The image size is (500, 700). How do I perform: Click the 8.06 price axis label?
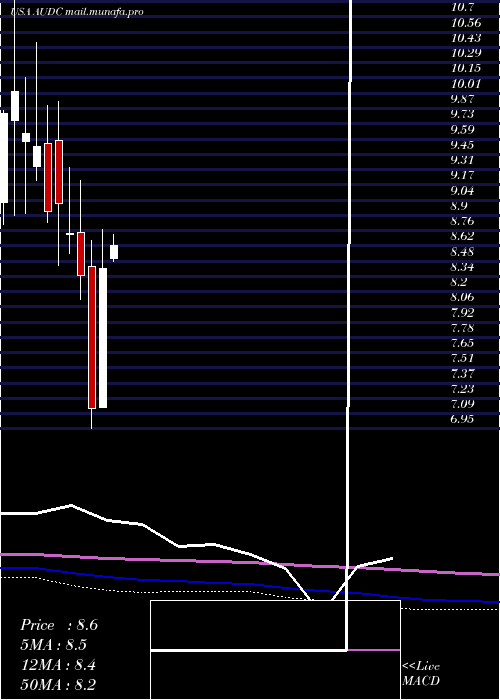(x=463, y=297)
